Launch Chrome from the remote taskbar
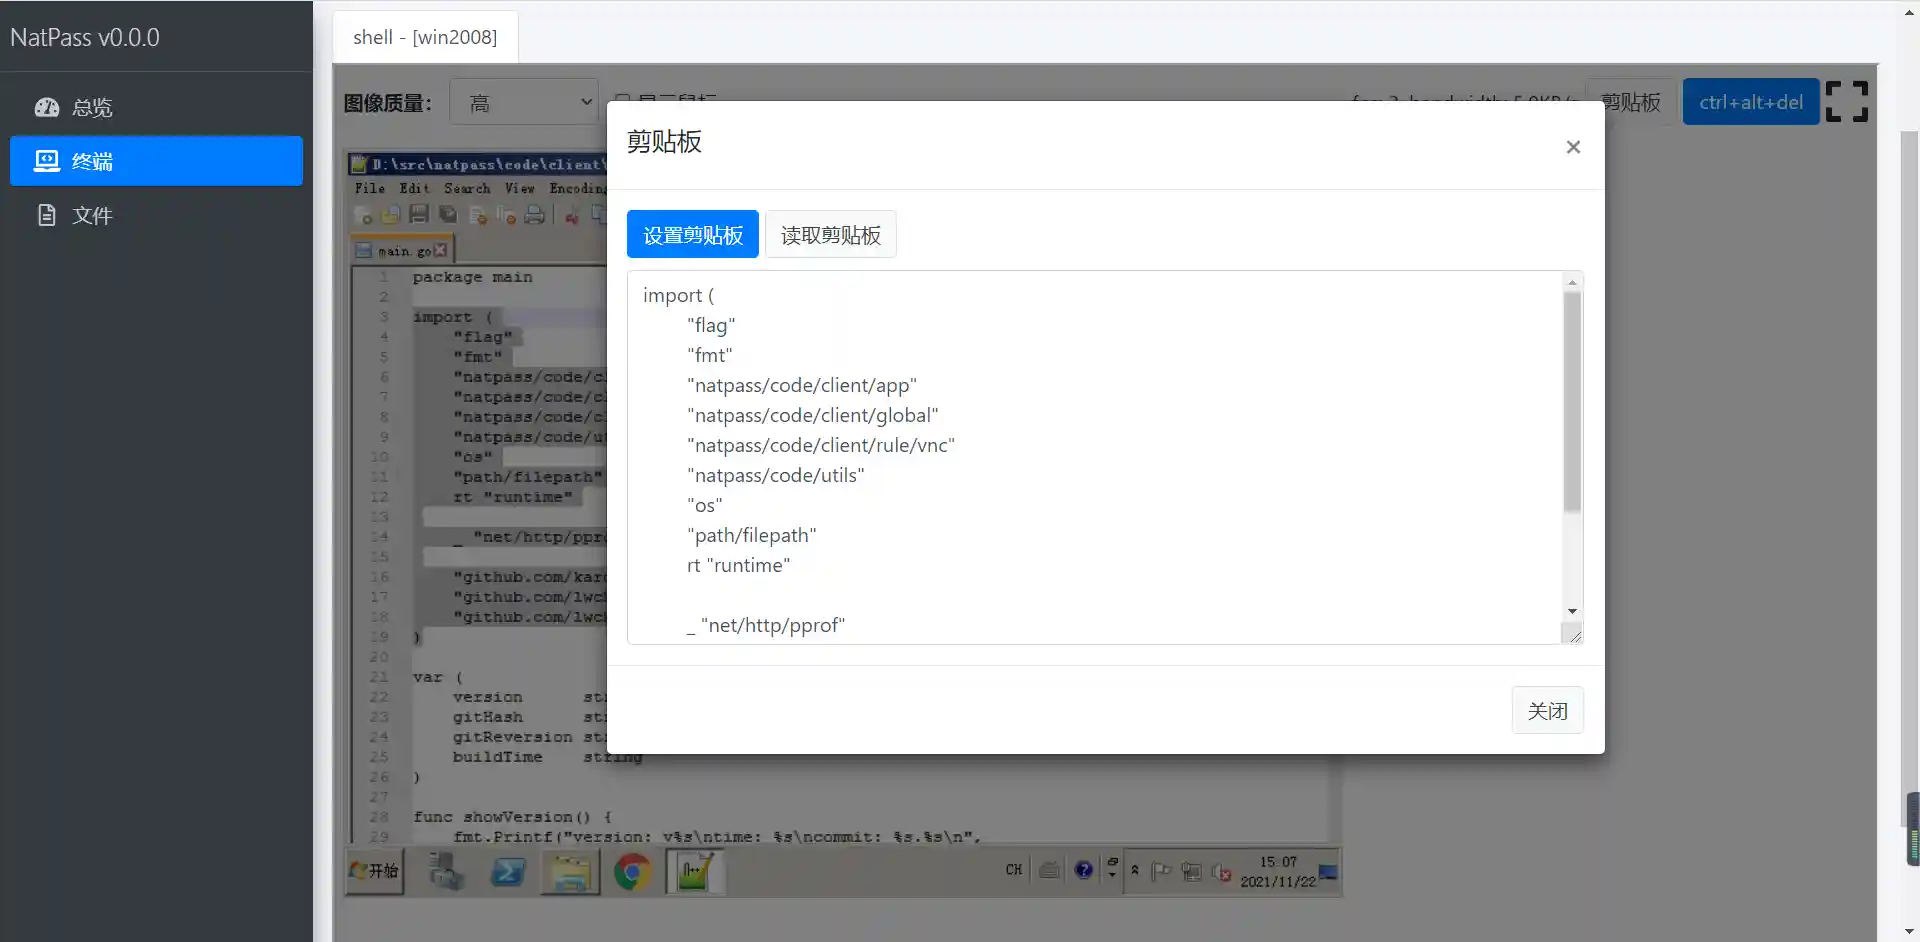 [631, 871]
